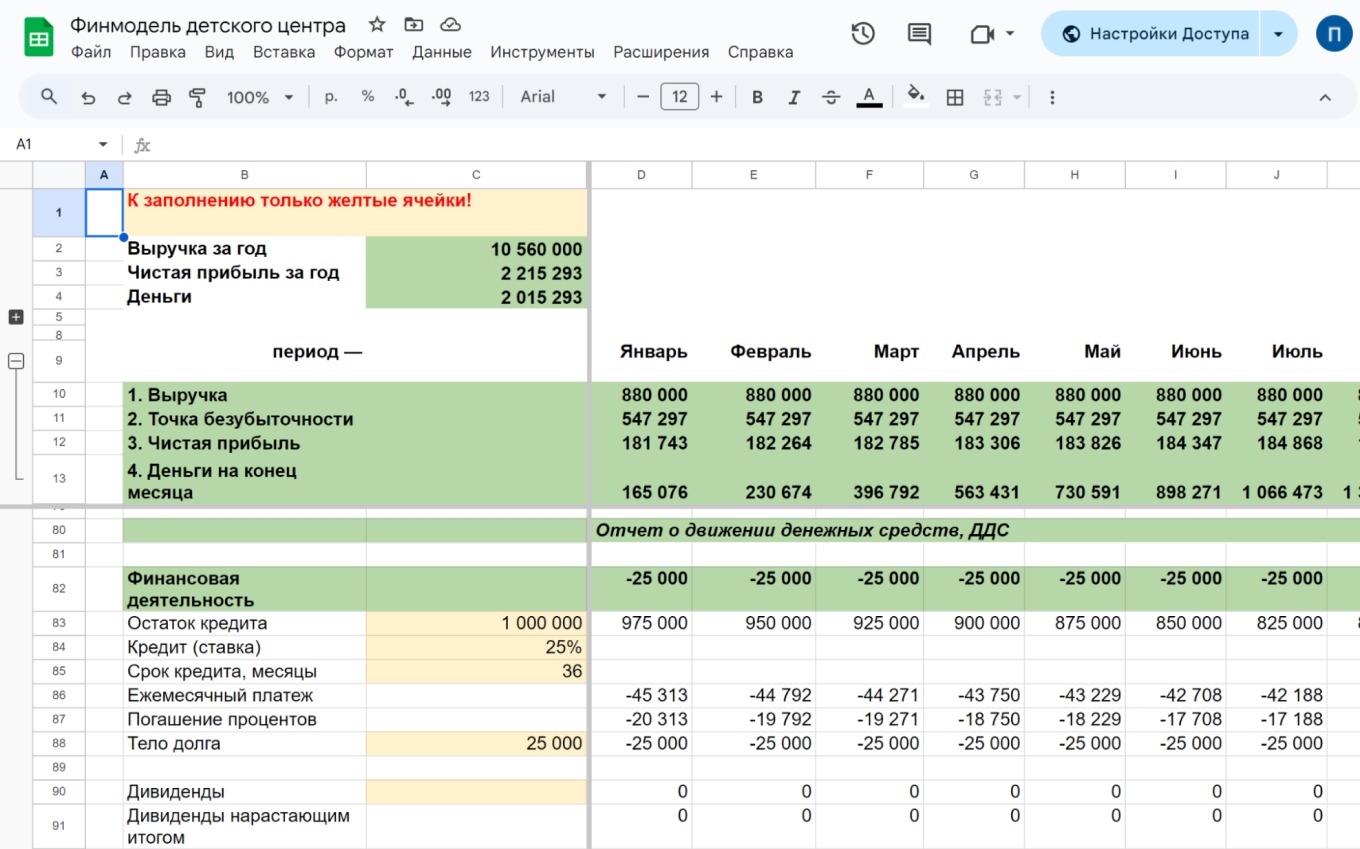Open the comments panel icon
Image resolution: width=1360 pixels, height=849 pixels.
point(919,33)
